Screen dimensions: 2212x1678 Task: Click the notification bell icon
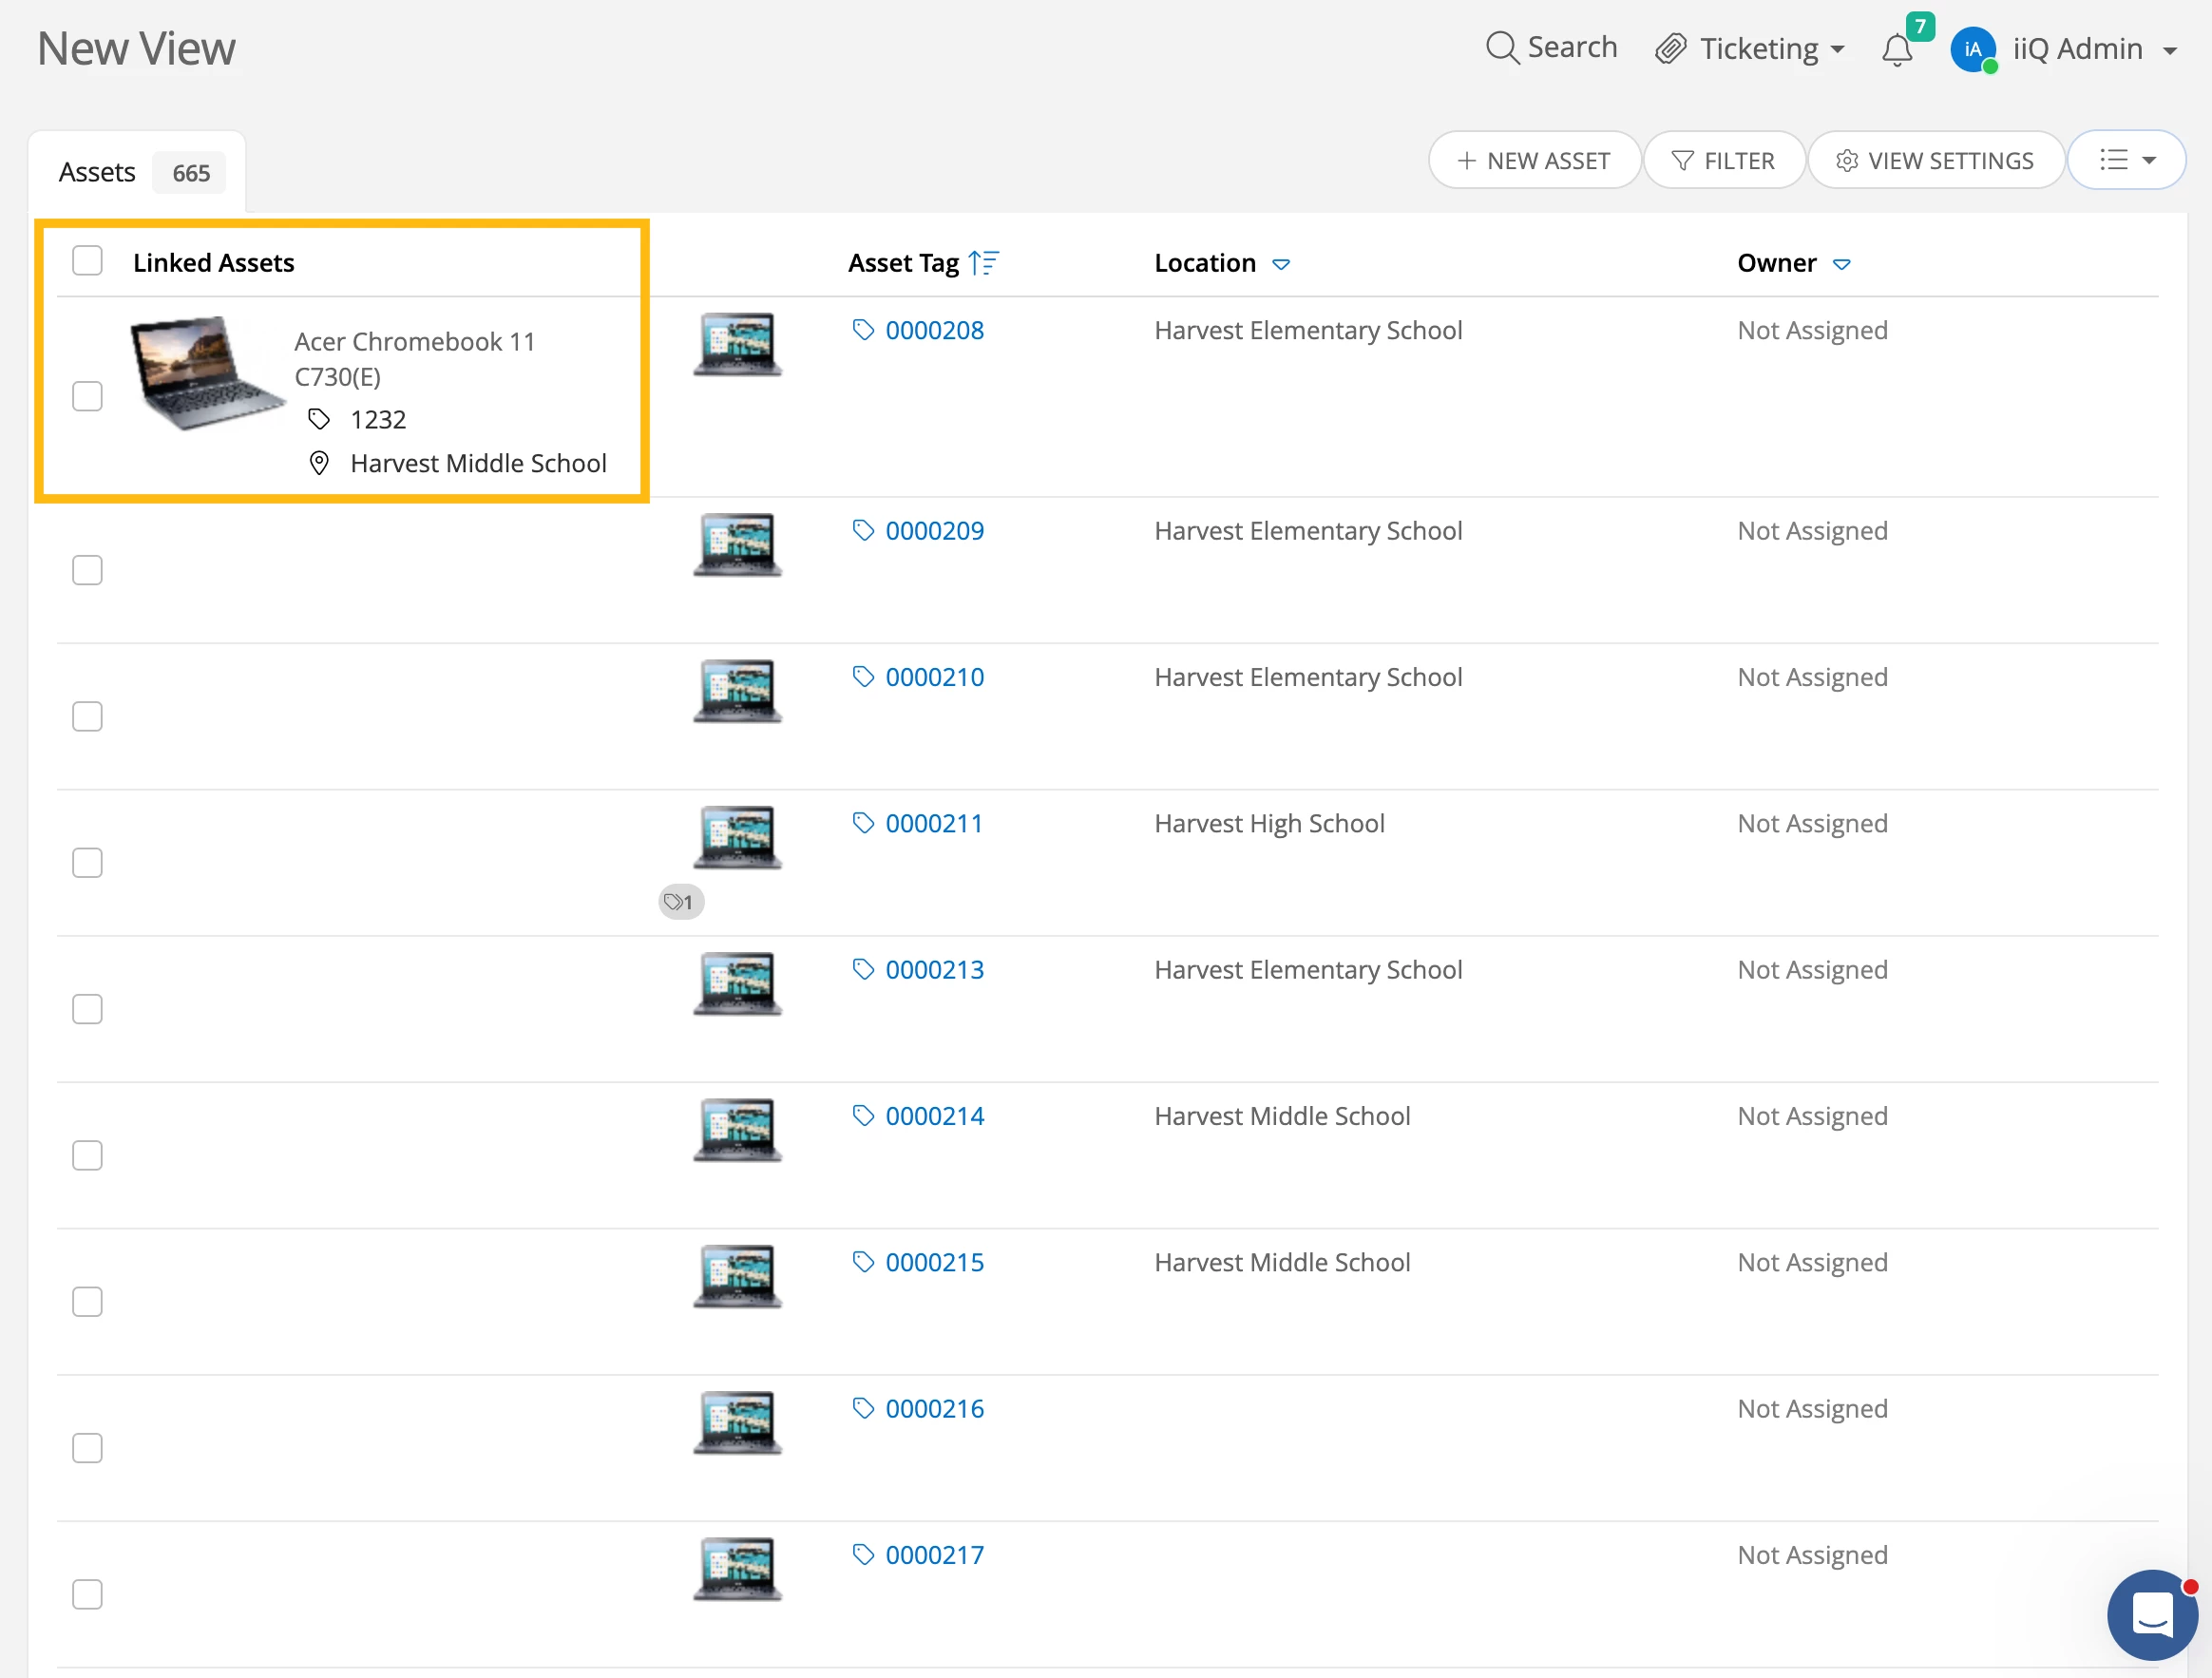(x=1896, y=49)
